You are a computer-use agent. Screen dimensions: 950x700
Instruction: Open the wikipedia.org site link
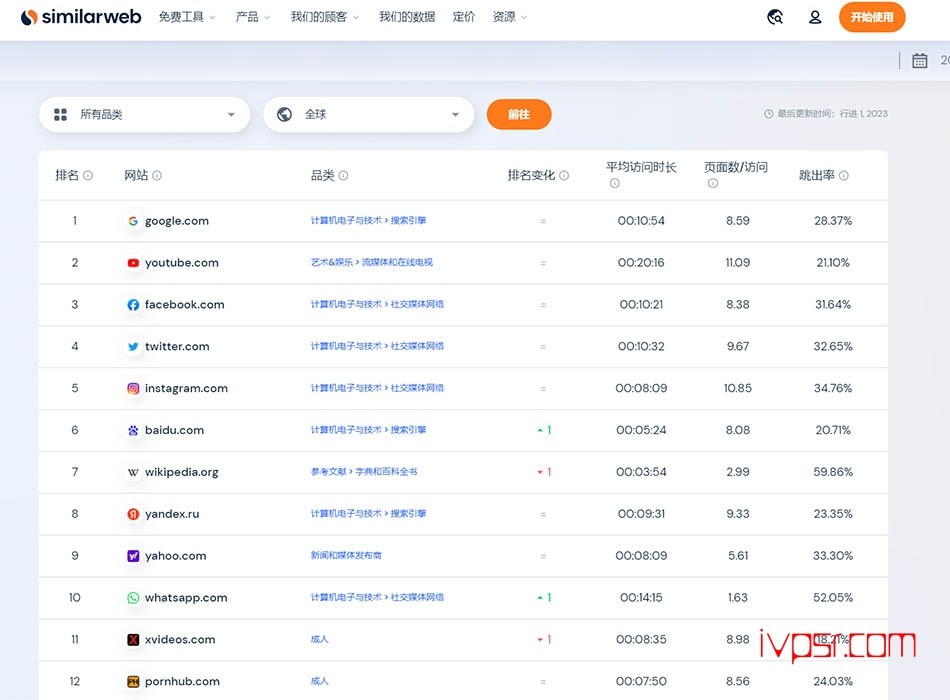182,472
